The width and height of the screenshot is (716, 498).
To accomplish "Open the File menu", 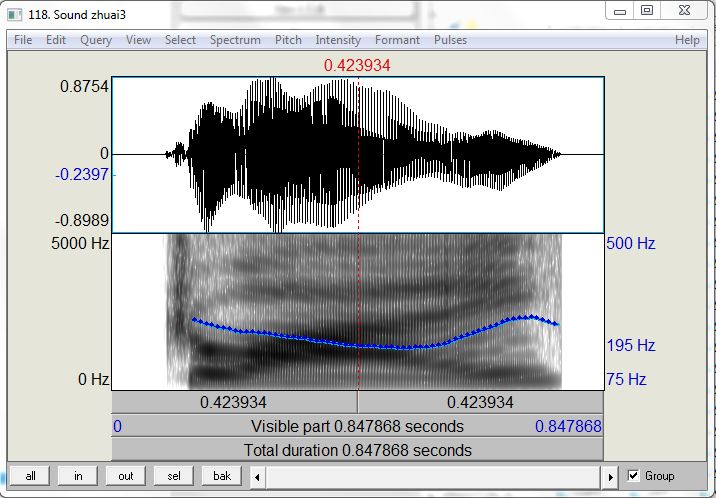I will point(23,40).
